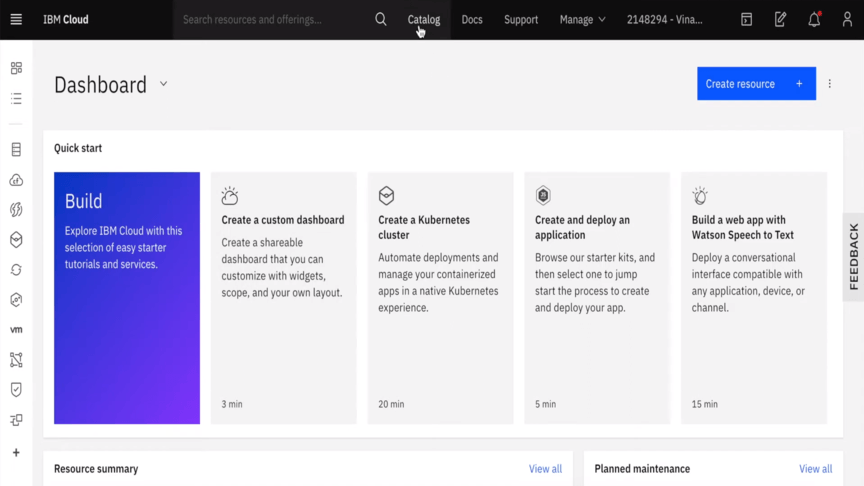View all in Resource summary
Image resolution: width=864 pixels, height=486 pixels.
click(545, 469)
